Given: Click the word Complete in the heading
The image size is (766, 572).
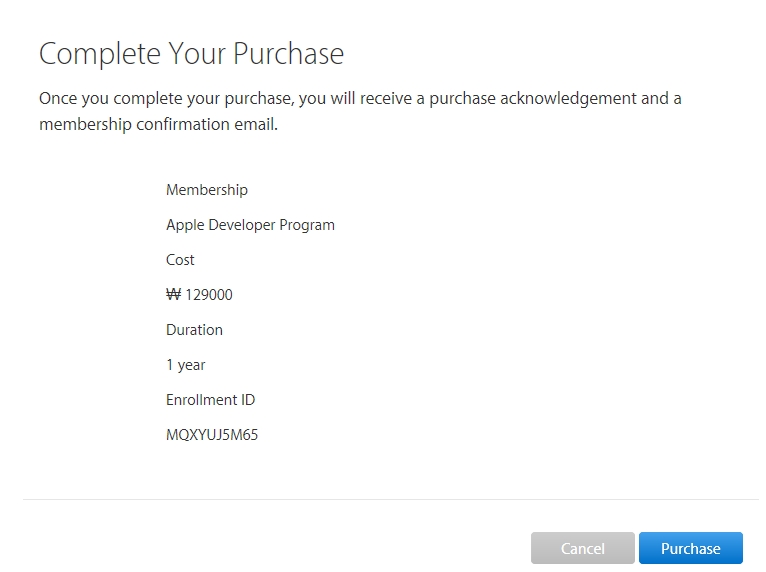Looking at the screenshot, I should [x=100, y=54].
